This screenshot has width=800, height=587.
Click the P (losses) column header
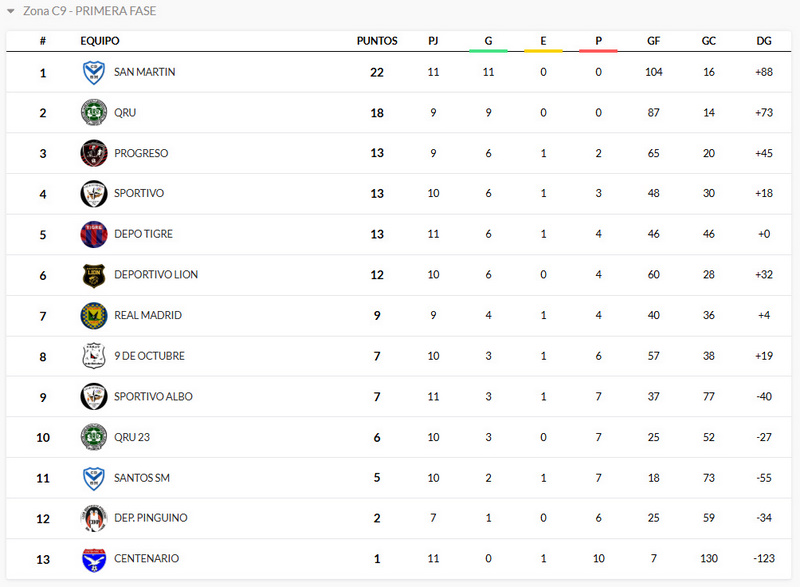pos(598,41)
